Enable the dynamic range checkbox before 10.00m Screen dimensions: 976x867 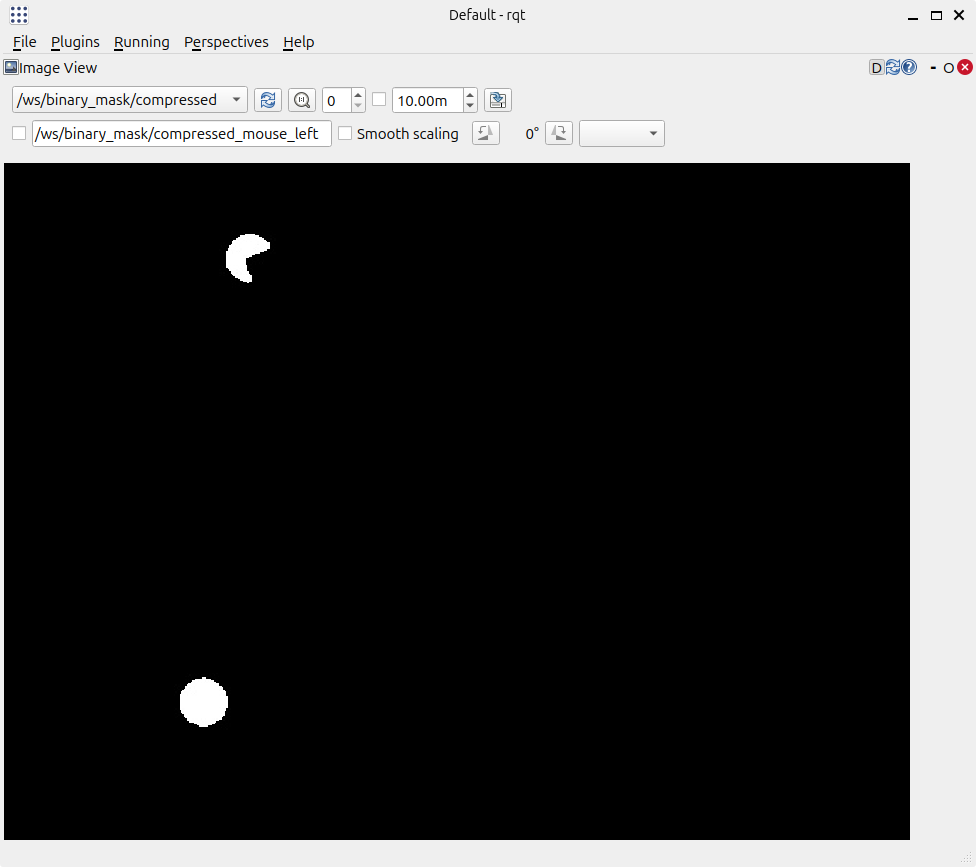(379, 99)
